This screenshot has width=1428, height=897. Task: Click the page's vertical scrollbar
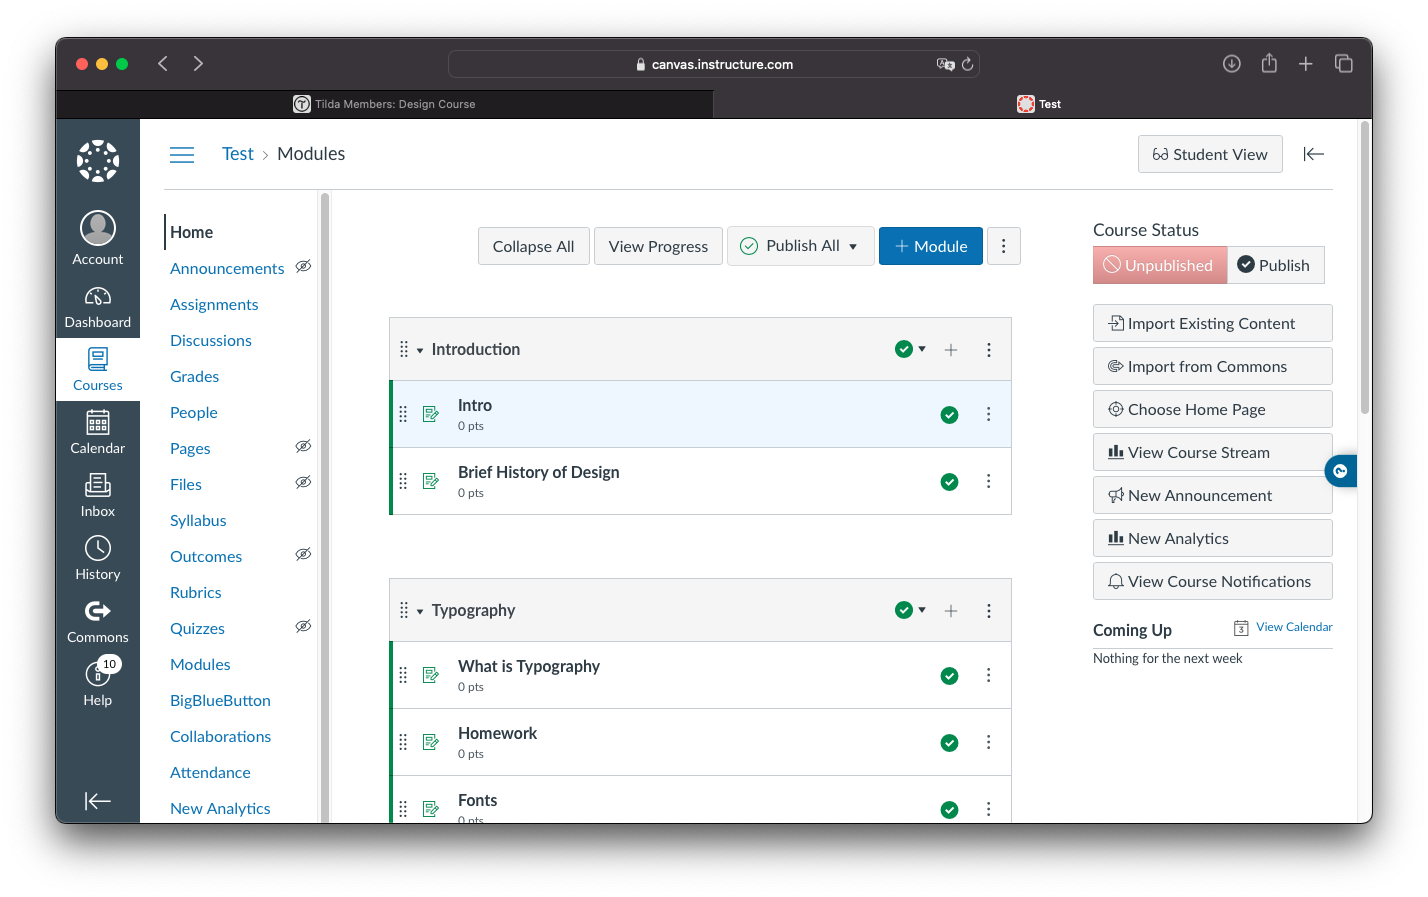1365,268
